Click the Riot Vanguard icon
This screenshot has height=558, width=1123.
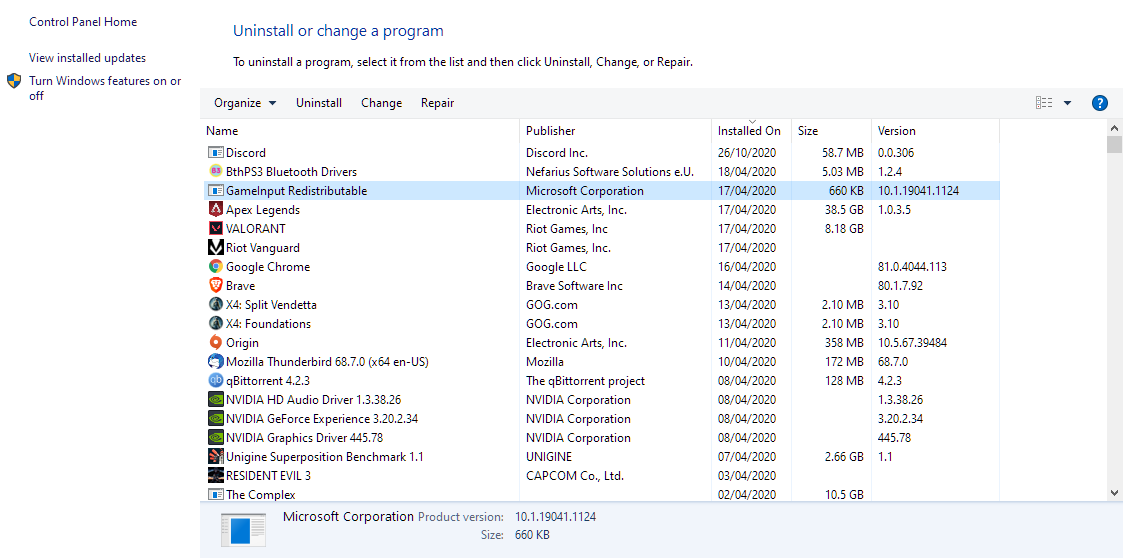[216, 248]
